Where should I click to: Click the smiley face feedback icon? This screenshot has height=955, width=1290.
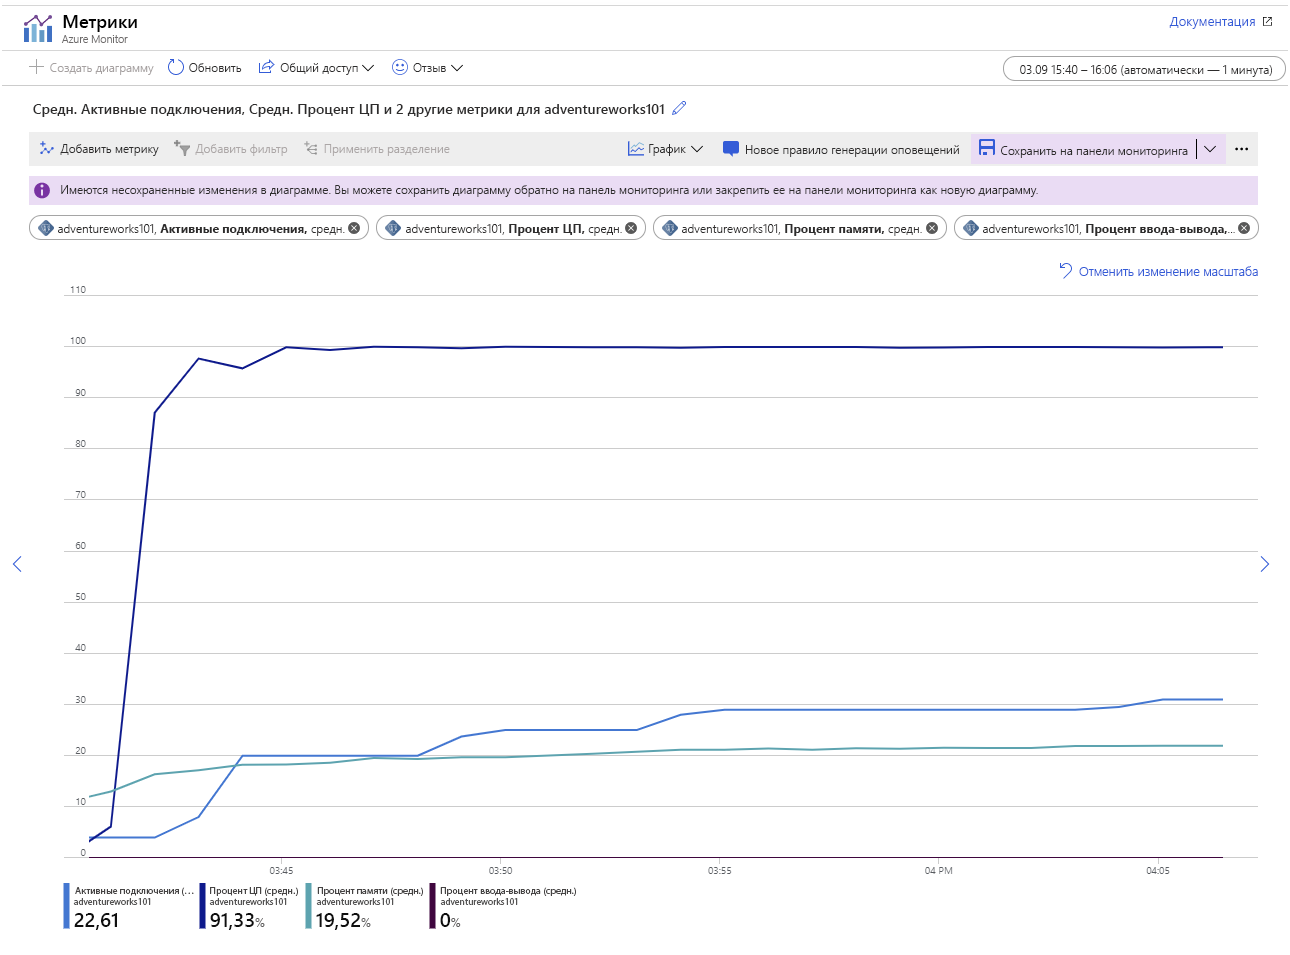(400, 67)
